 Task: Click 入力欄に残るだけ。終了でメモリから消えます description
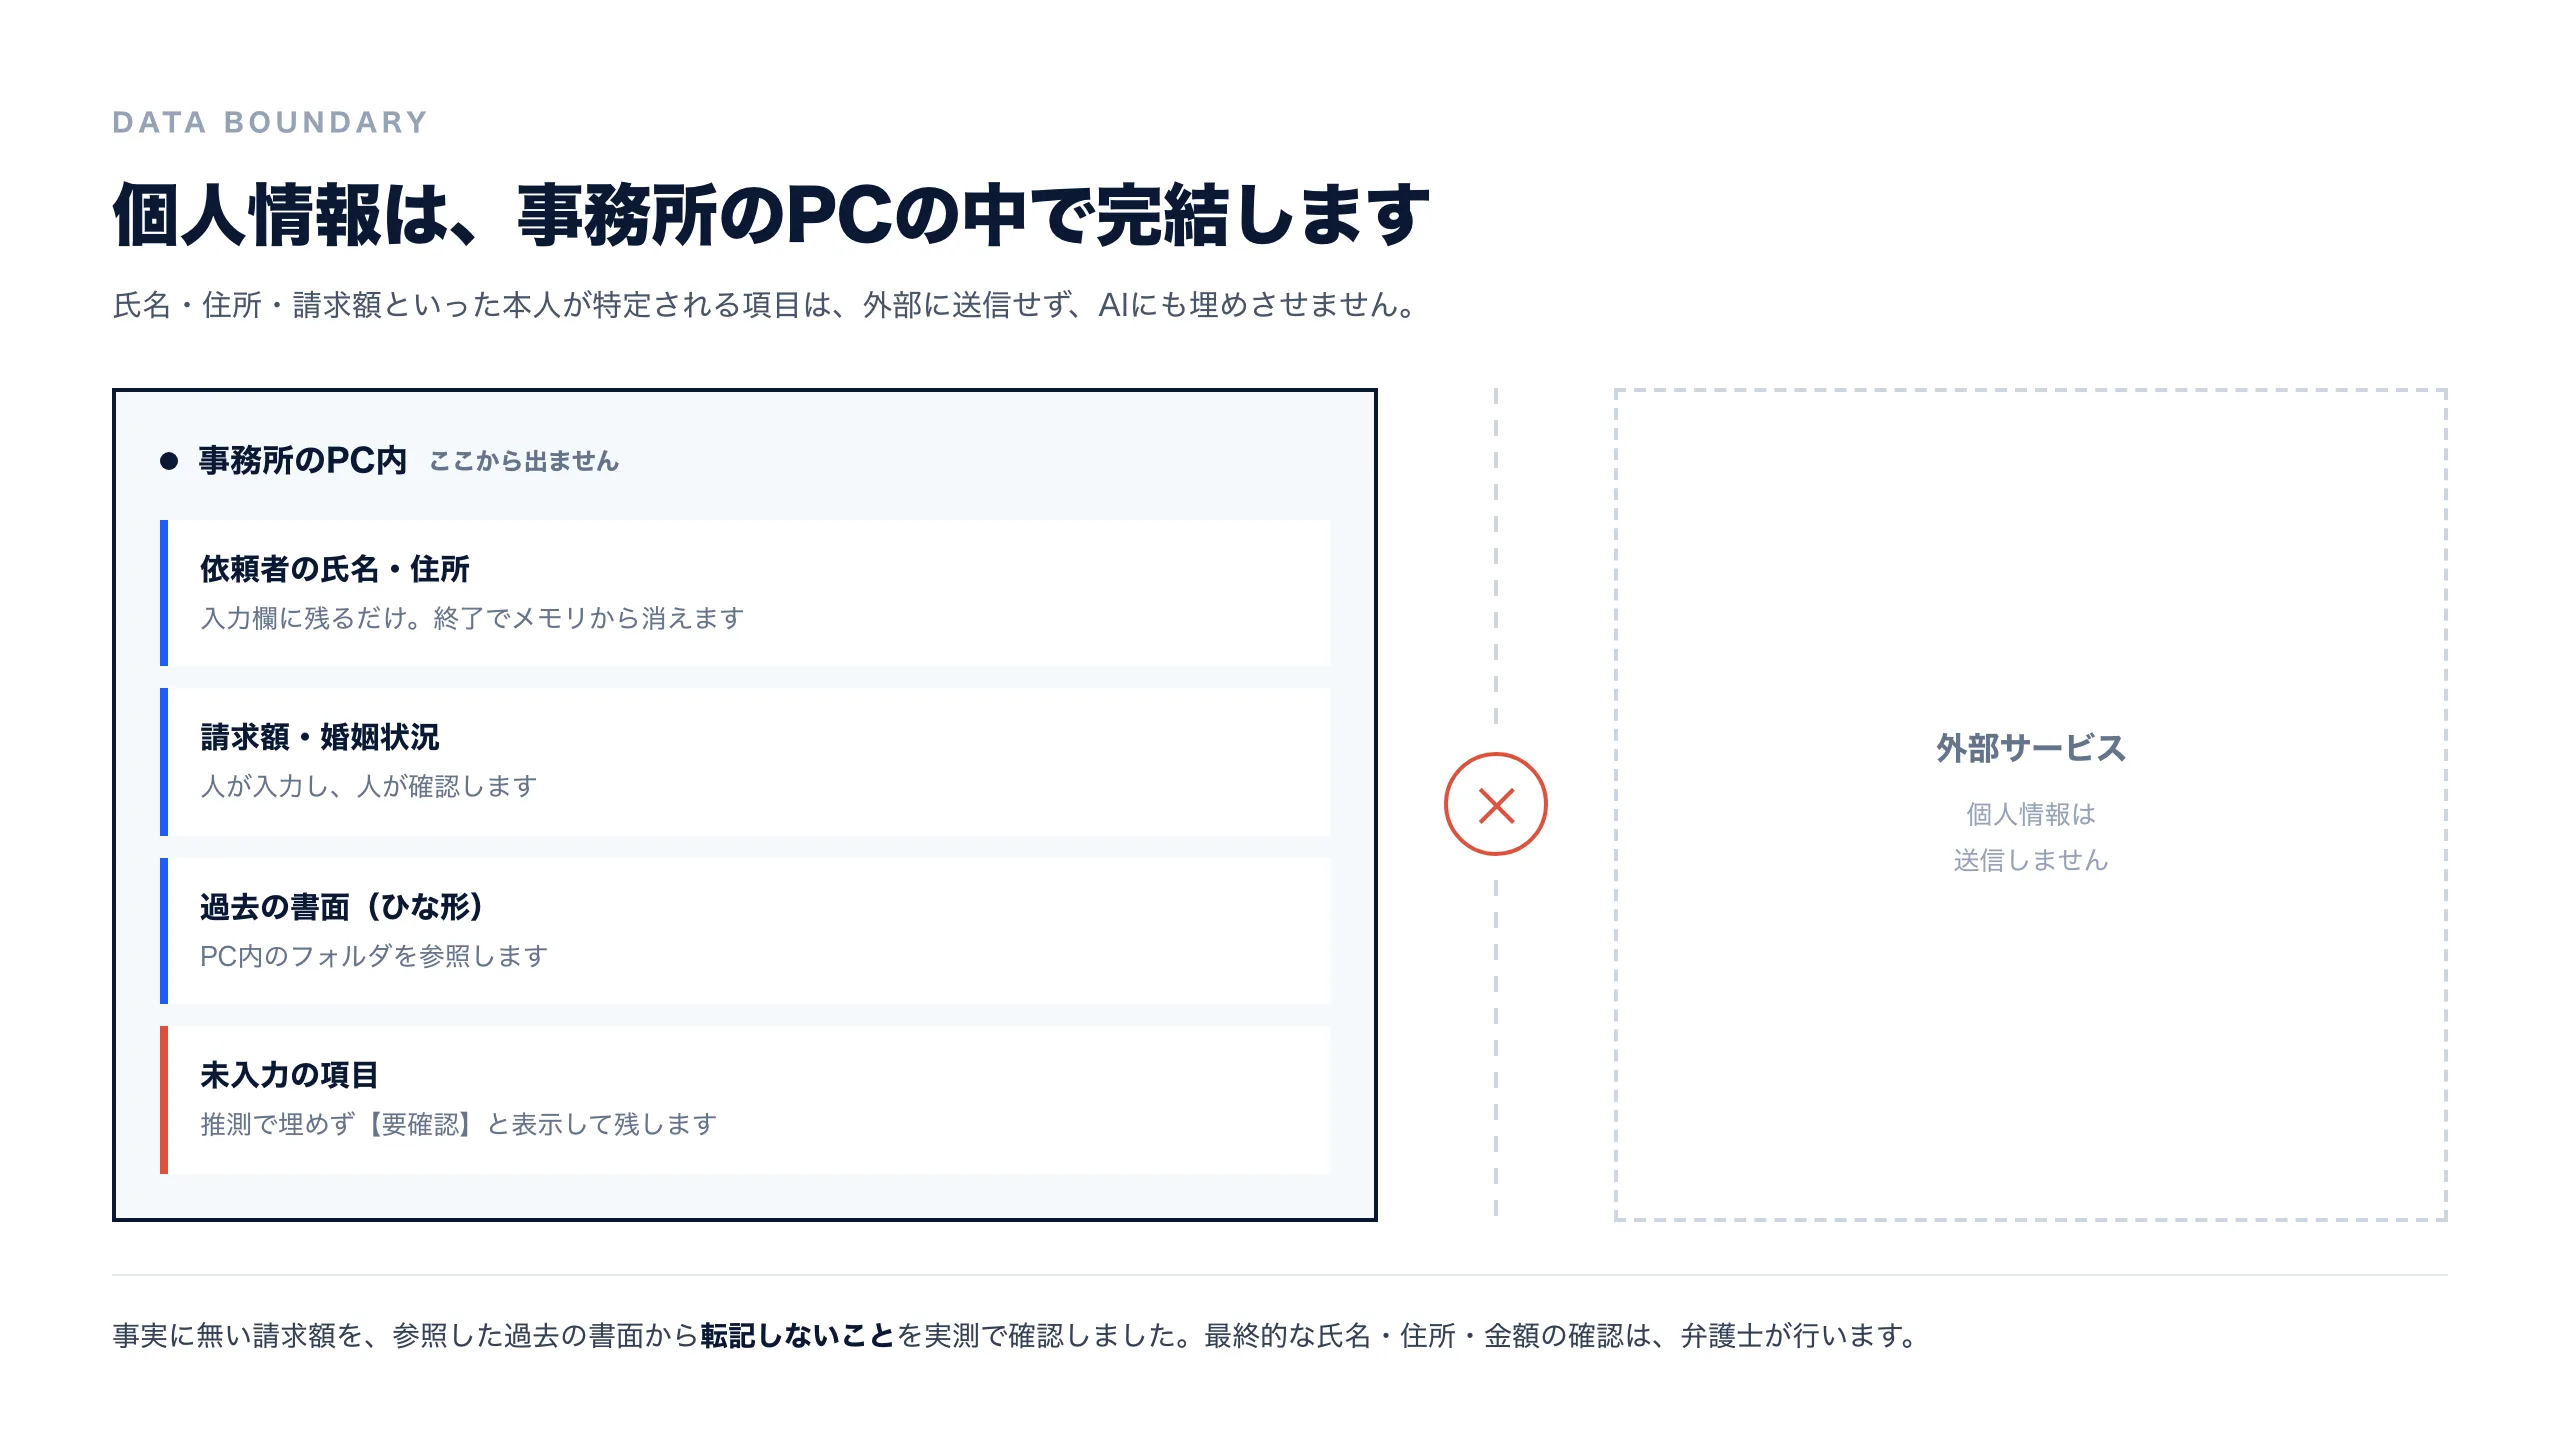click(472, 618)
